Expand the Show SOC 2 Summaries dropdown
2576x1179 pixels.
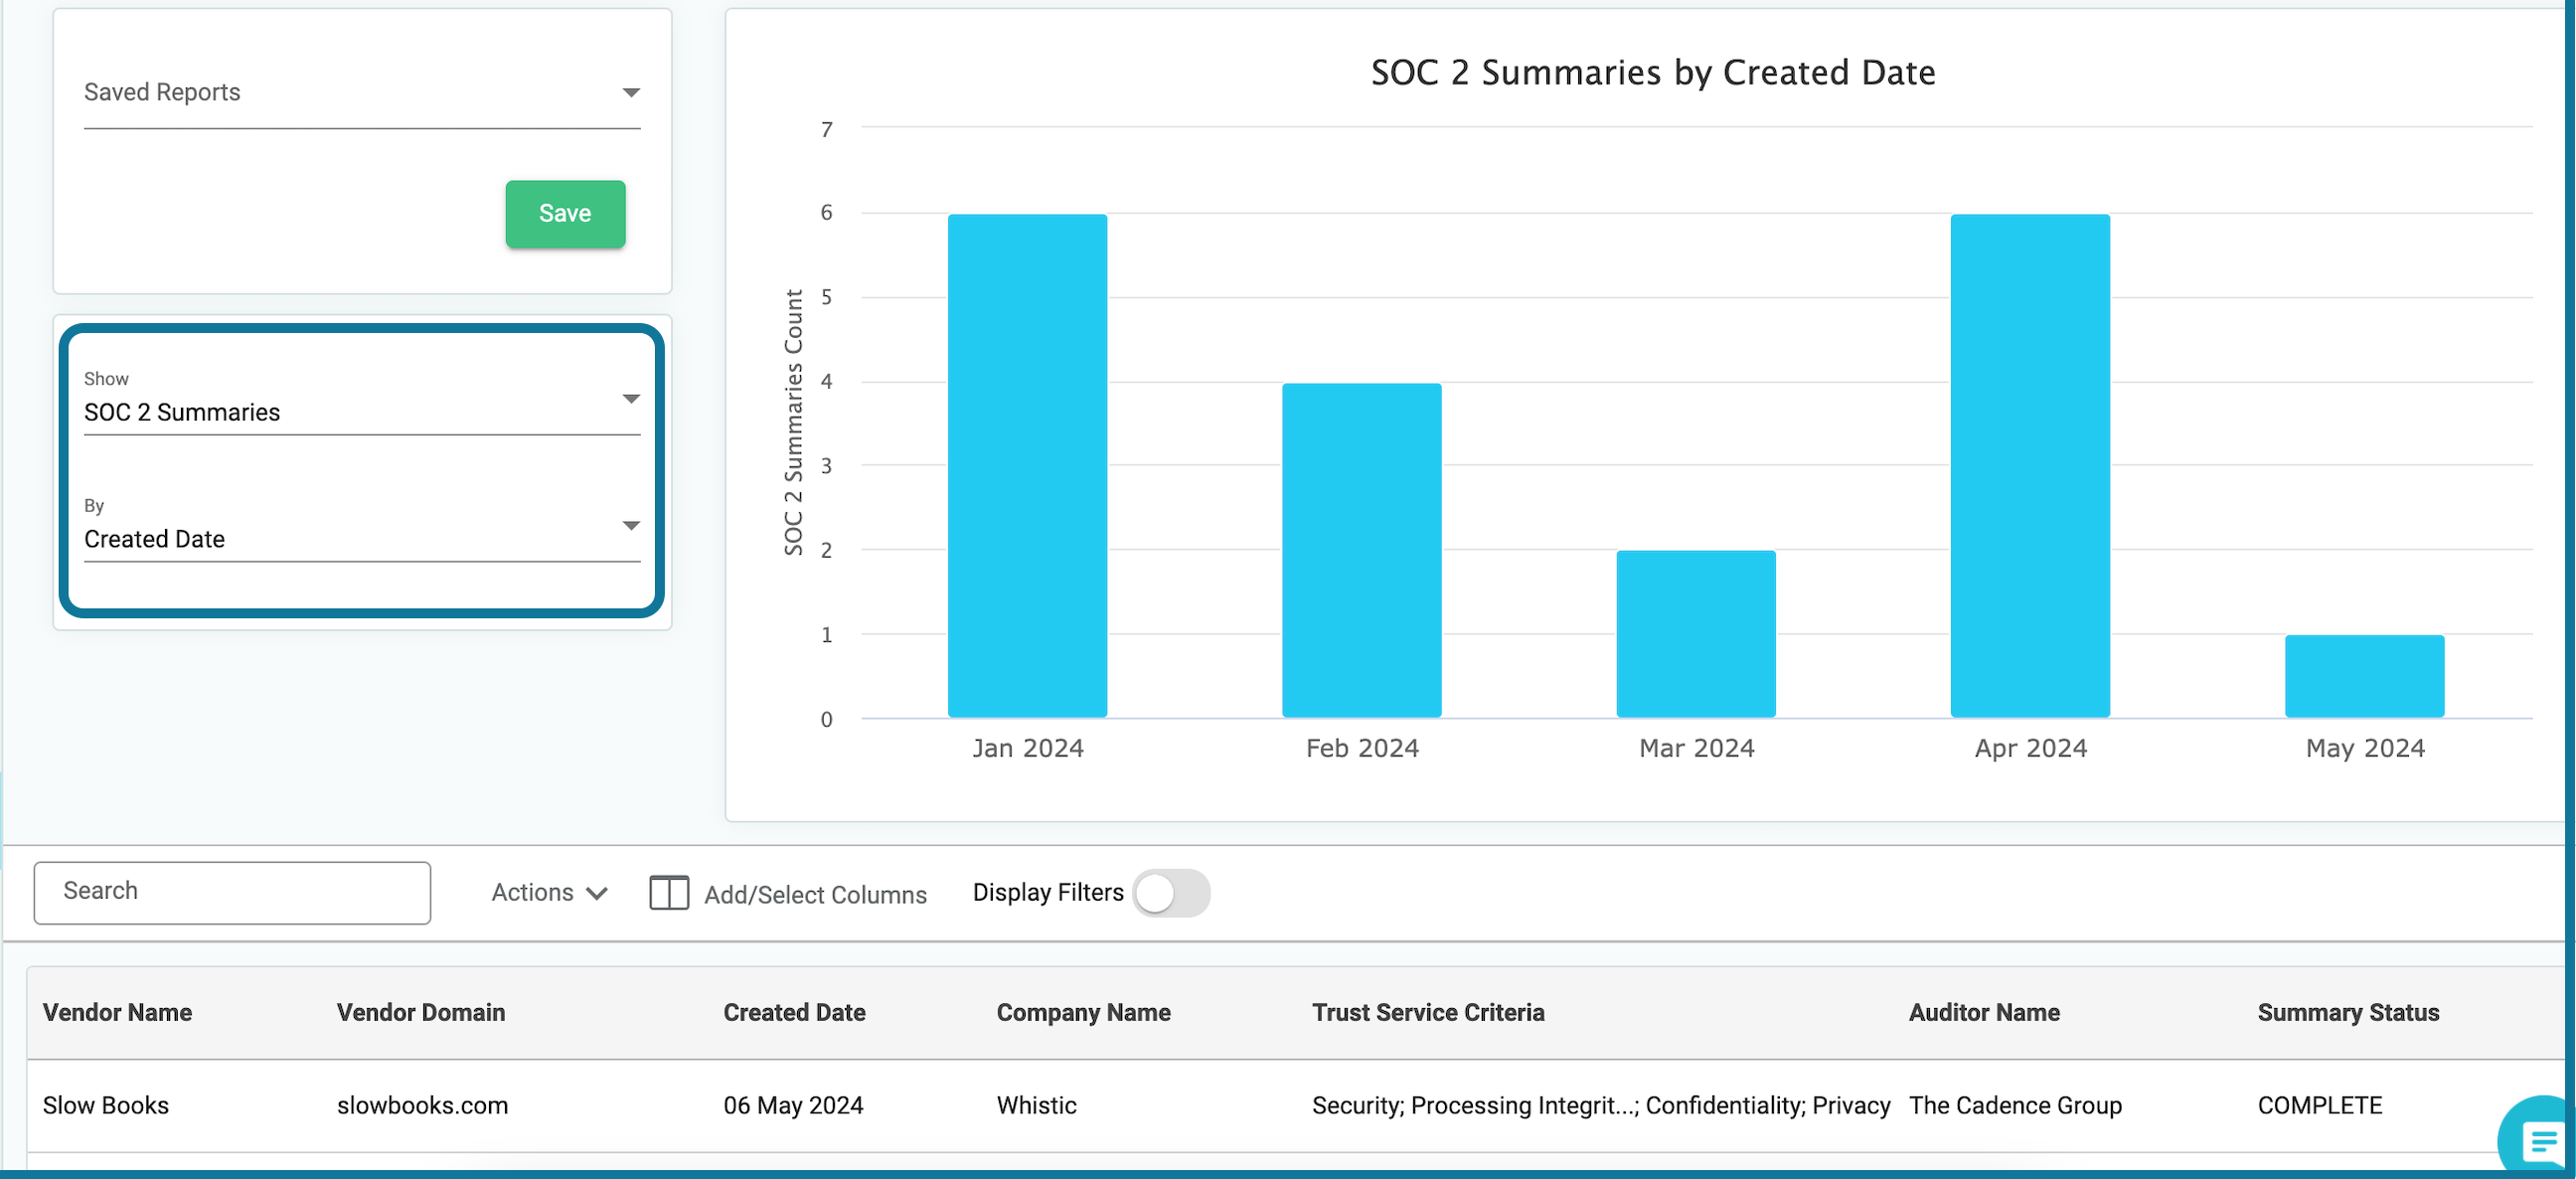pyautogui.click(x=362, y=400)
